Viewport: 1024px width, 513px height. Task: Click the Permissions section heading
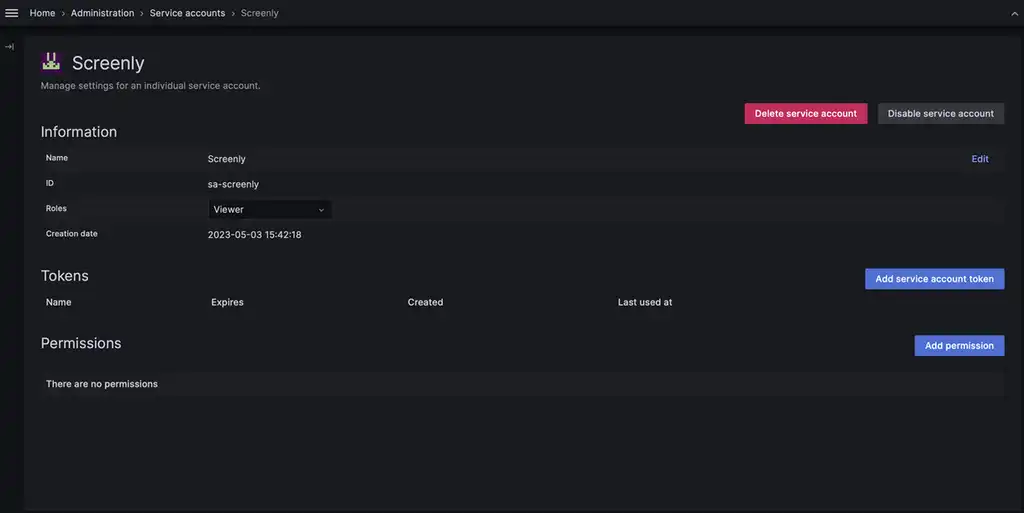click(x=81, y=343)
